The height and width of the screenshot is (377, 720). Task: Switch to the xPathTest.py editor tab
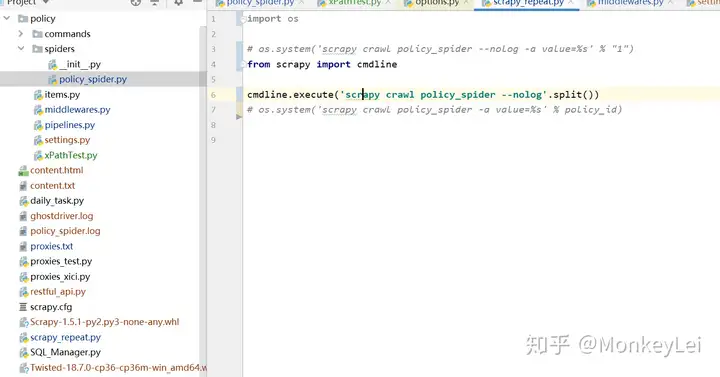[x=355, y=3]
